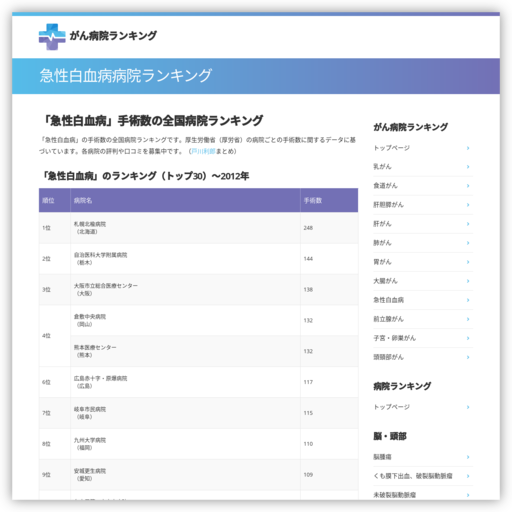This screenshot has width=512, height=512.
Task: Click the surgery count 115
Action: 308,413
